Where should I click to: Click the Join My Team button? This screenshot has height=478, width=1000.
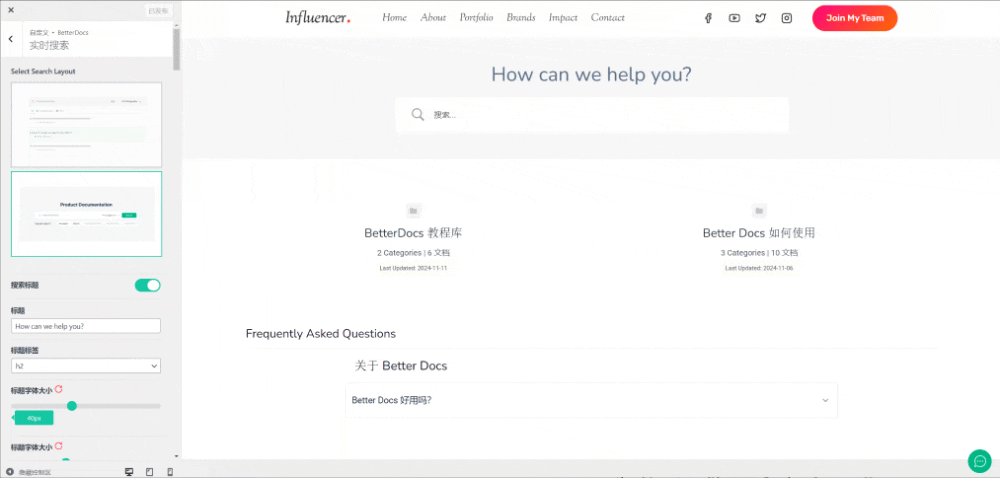click(x=855, y=18)
